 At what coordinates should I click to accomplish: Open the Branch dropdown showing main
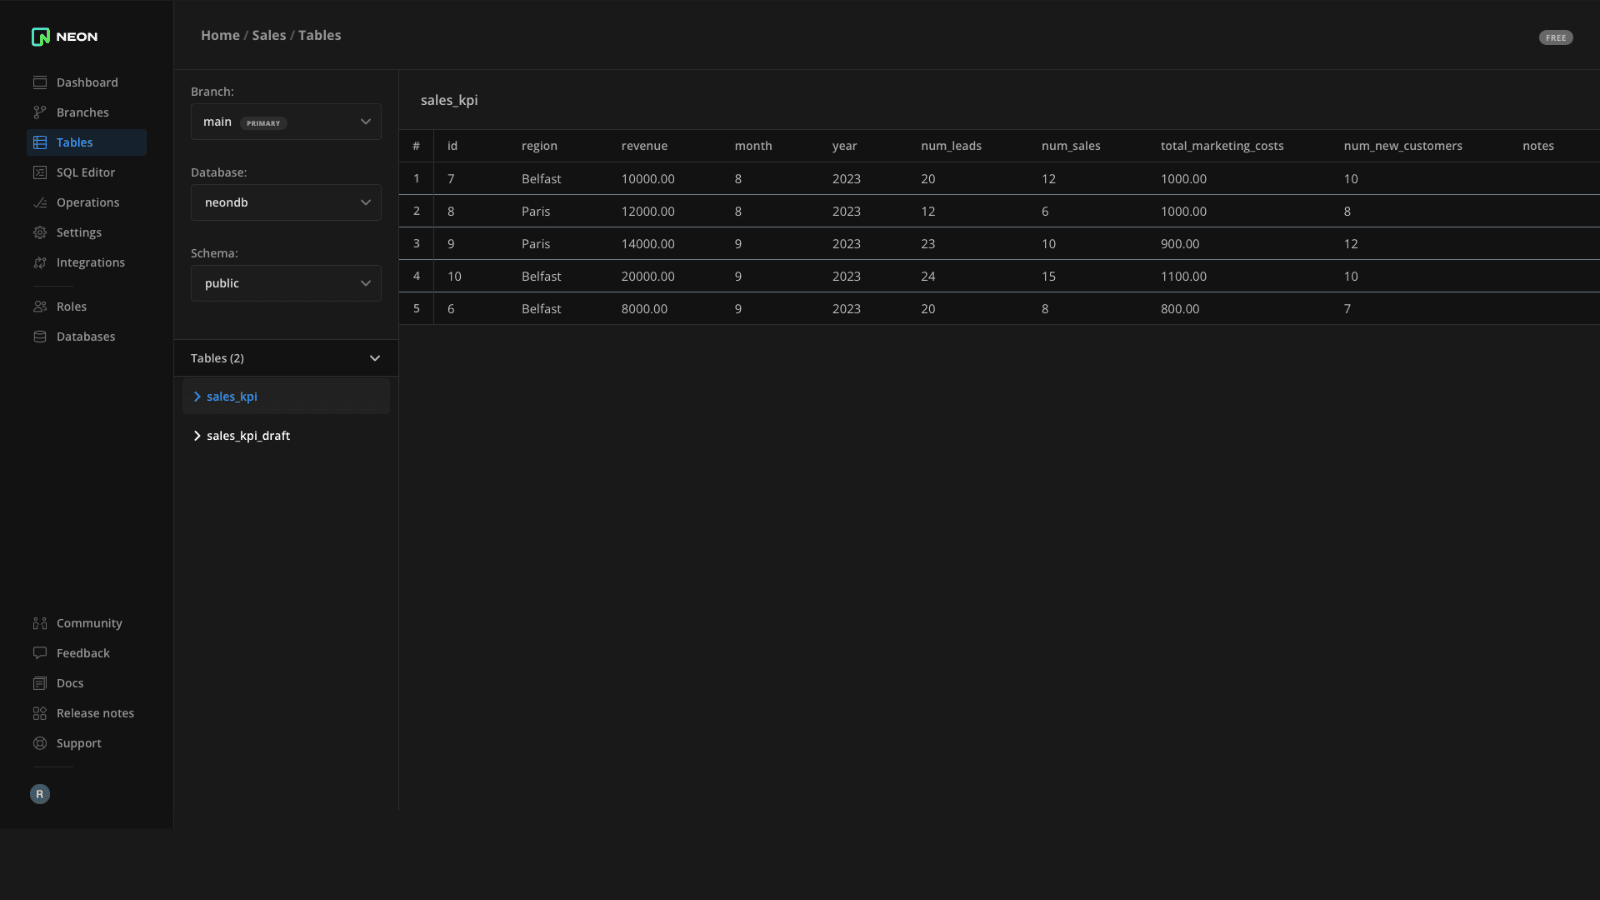coord(286,122)
